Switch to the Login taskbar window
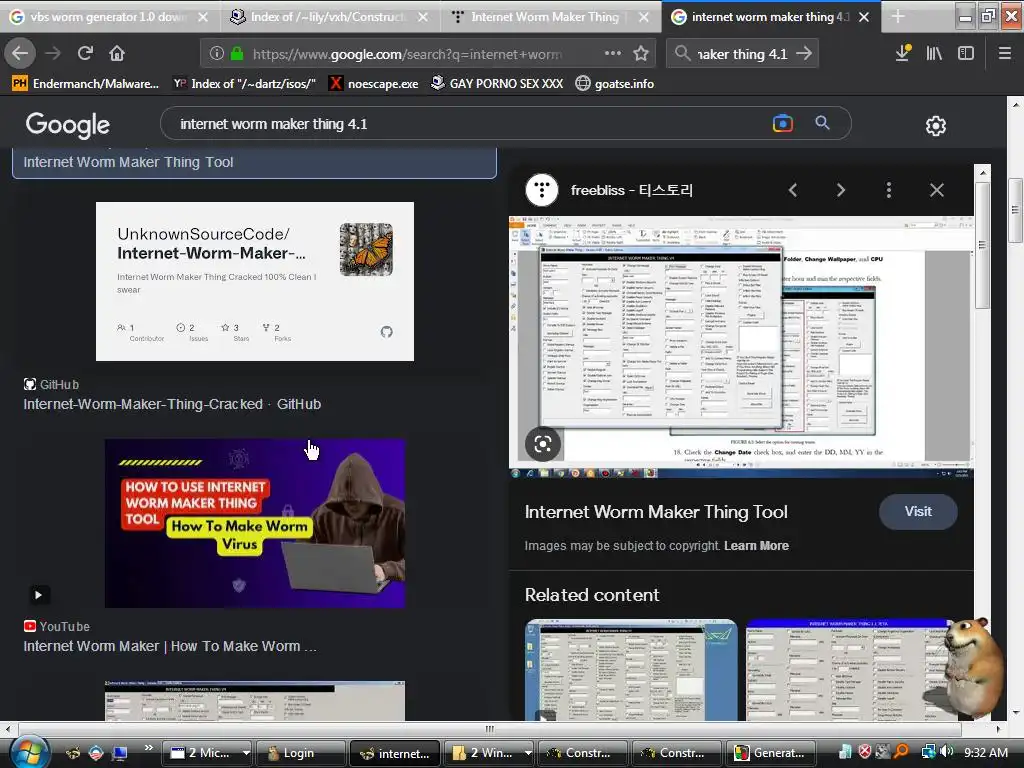 point(300,752)
